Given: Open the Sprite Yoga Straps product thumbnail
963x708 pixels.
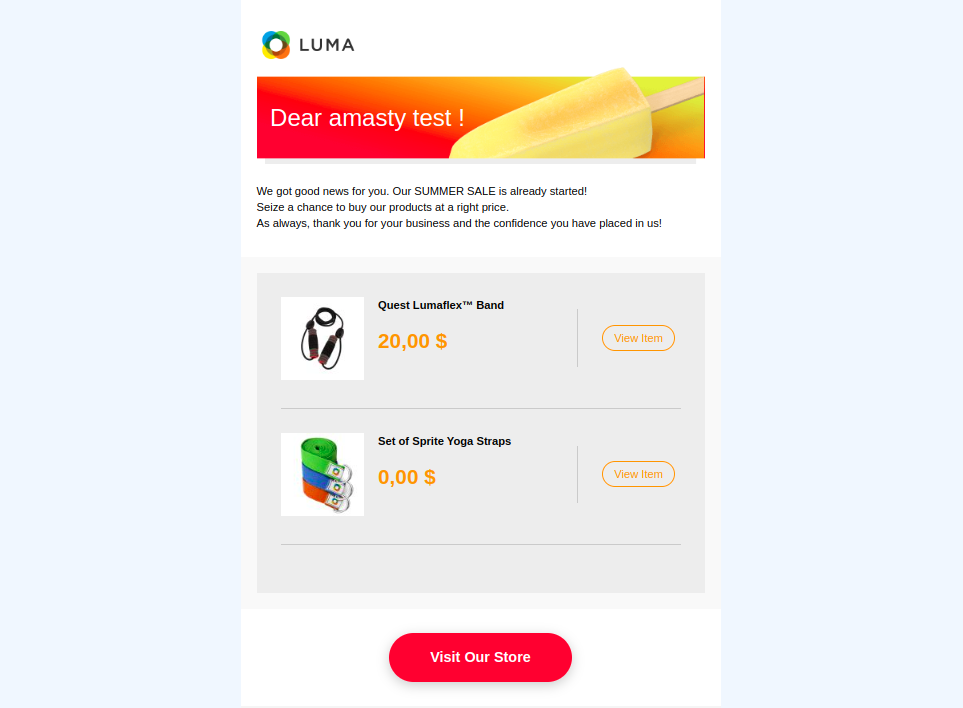Looking at the screenshot, I should (322, 475).
